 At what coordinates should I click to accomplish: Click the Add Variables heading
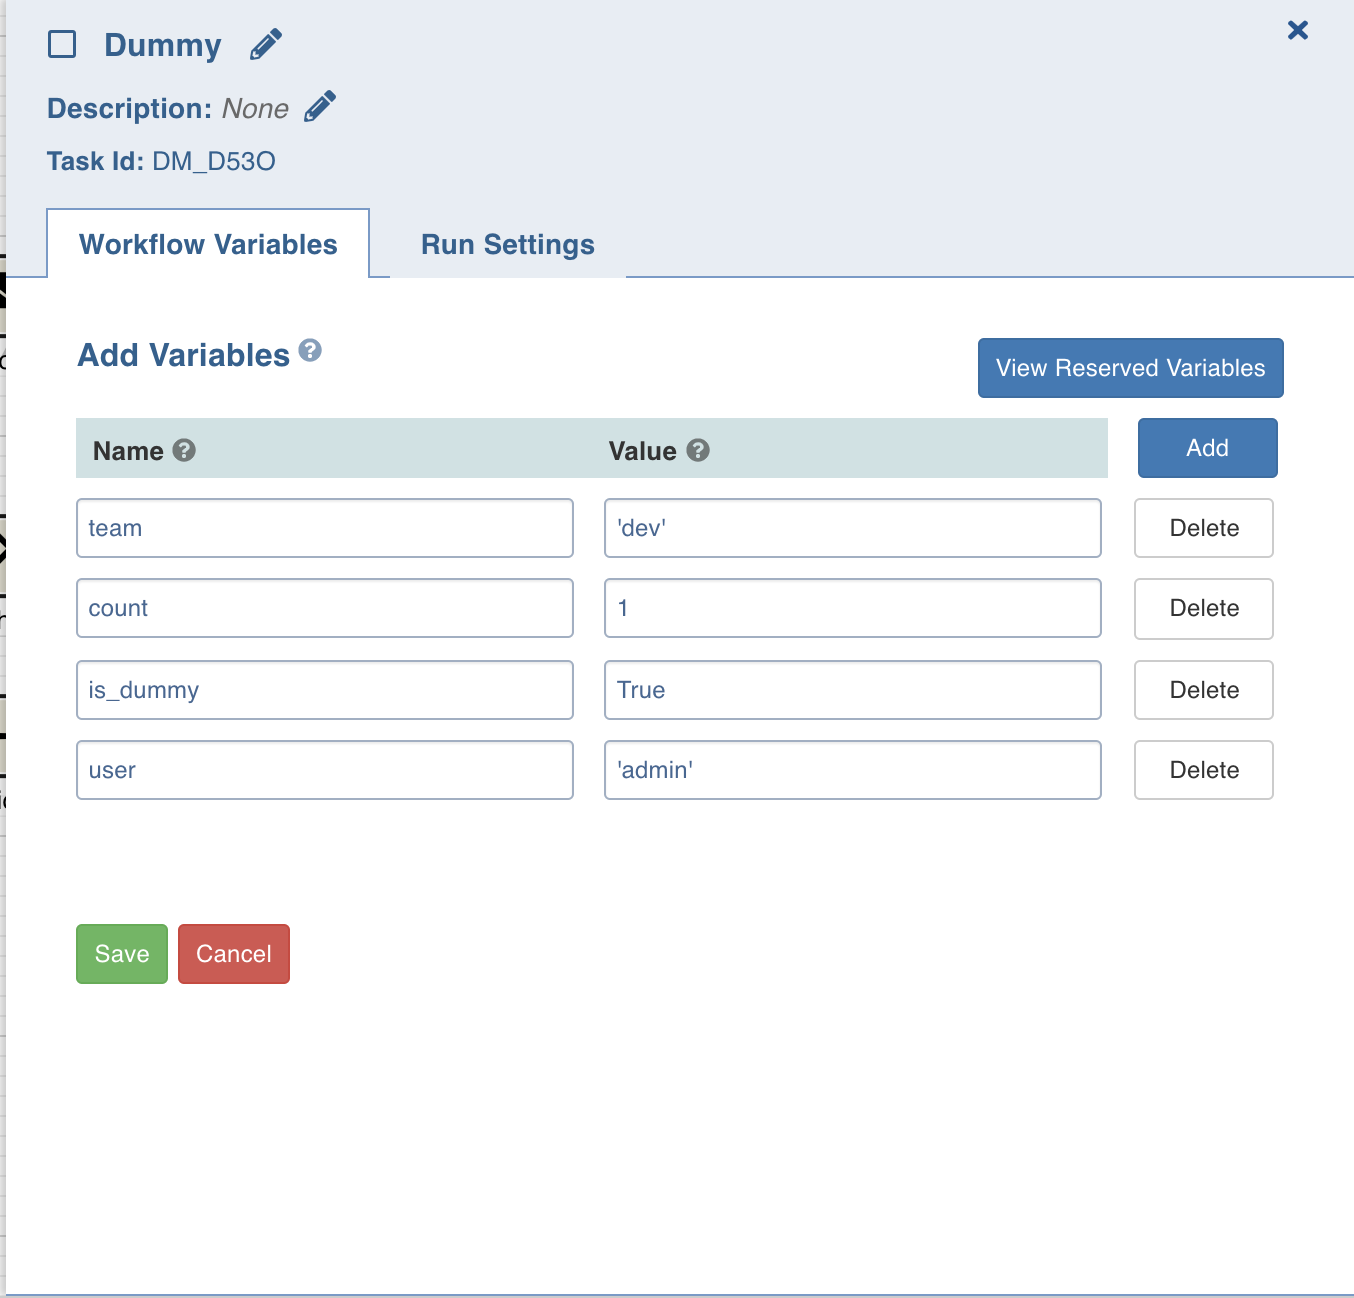pyautogui.click(x=184, y=355)
